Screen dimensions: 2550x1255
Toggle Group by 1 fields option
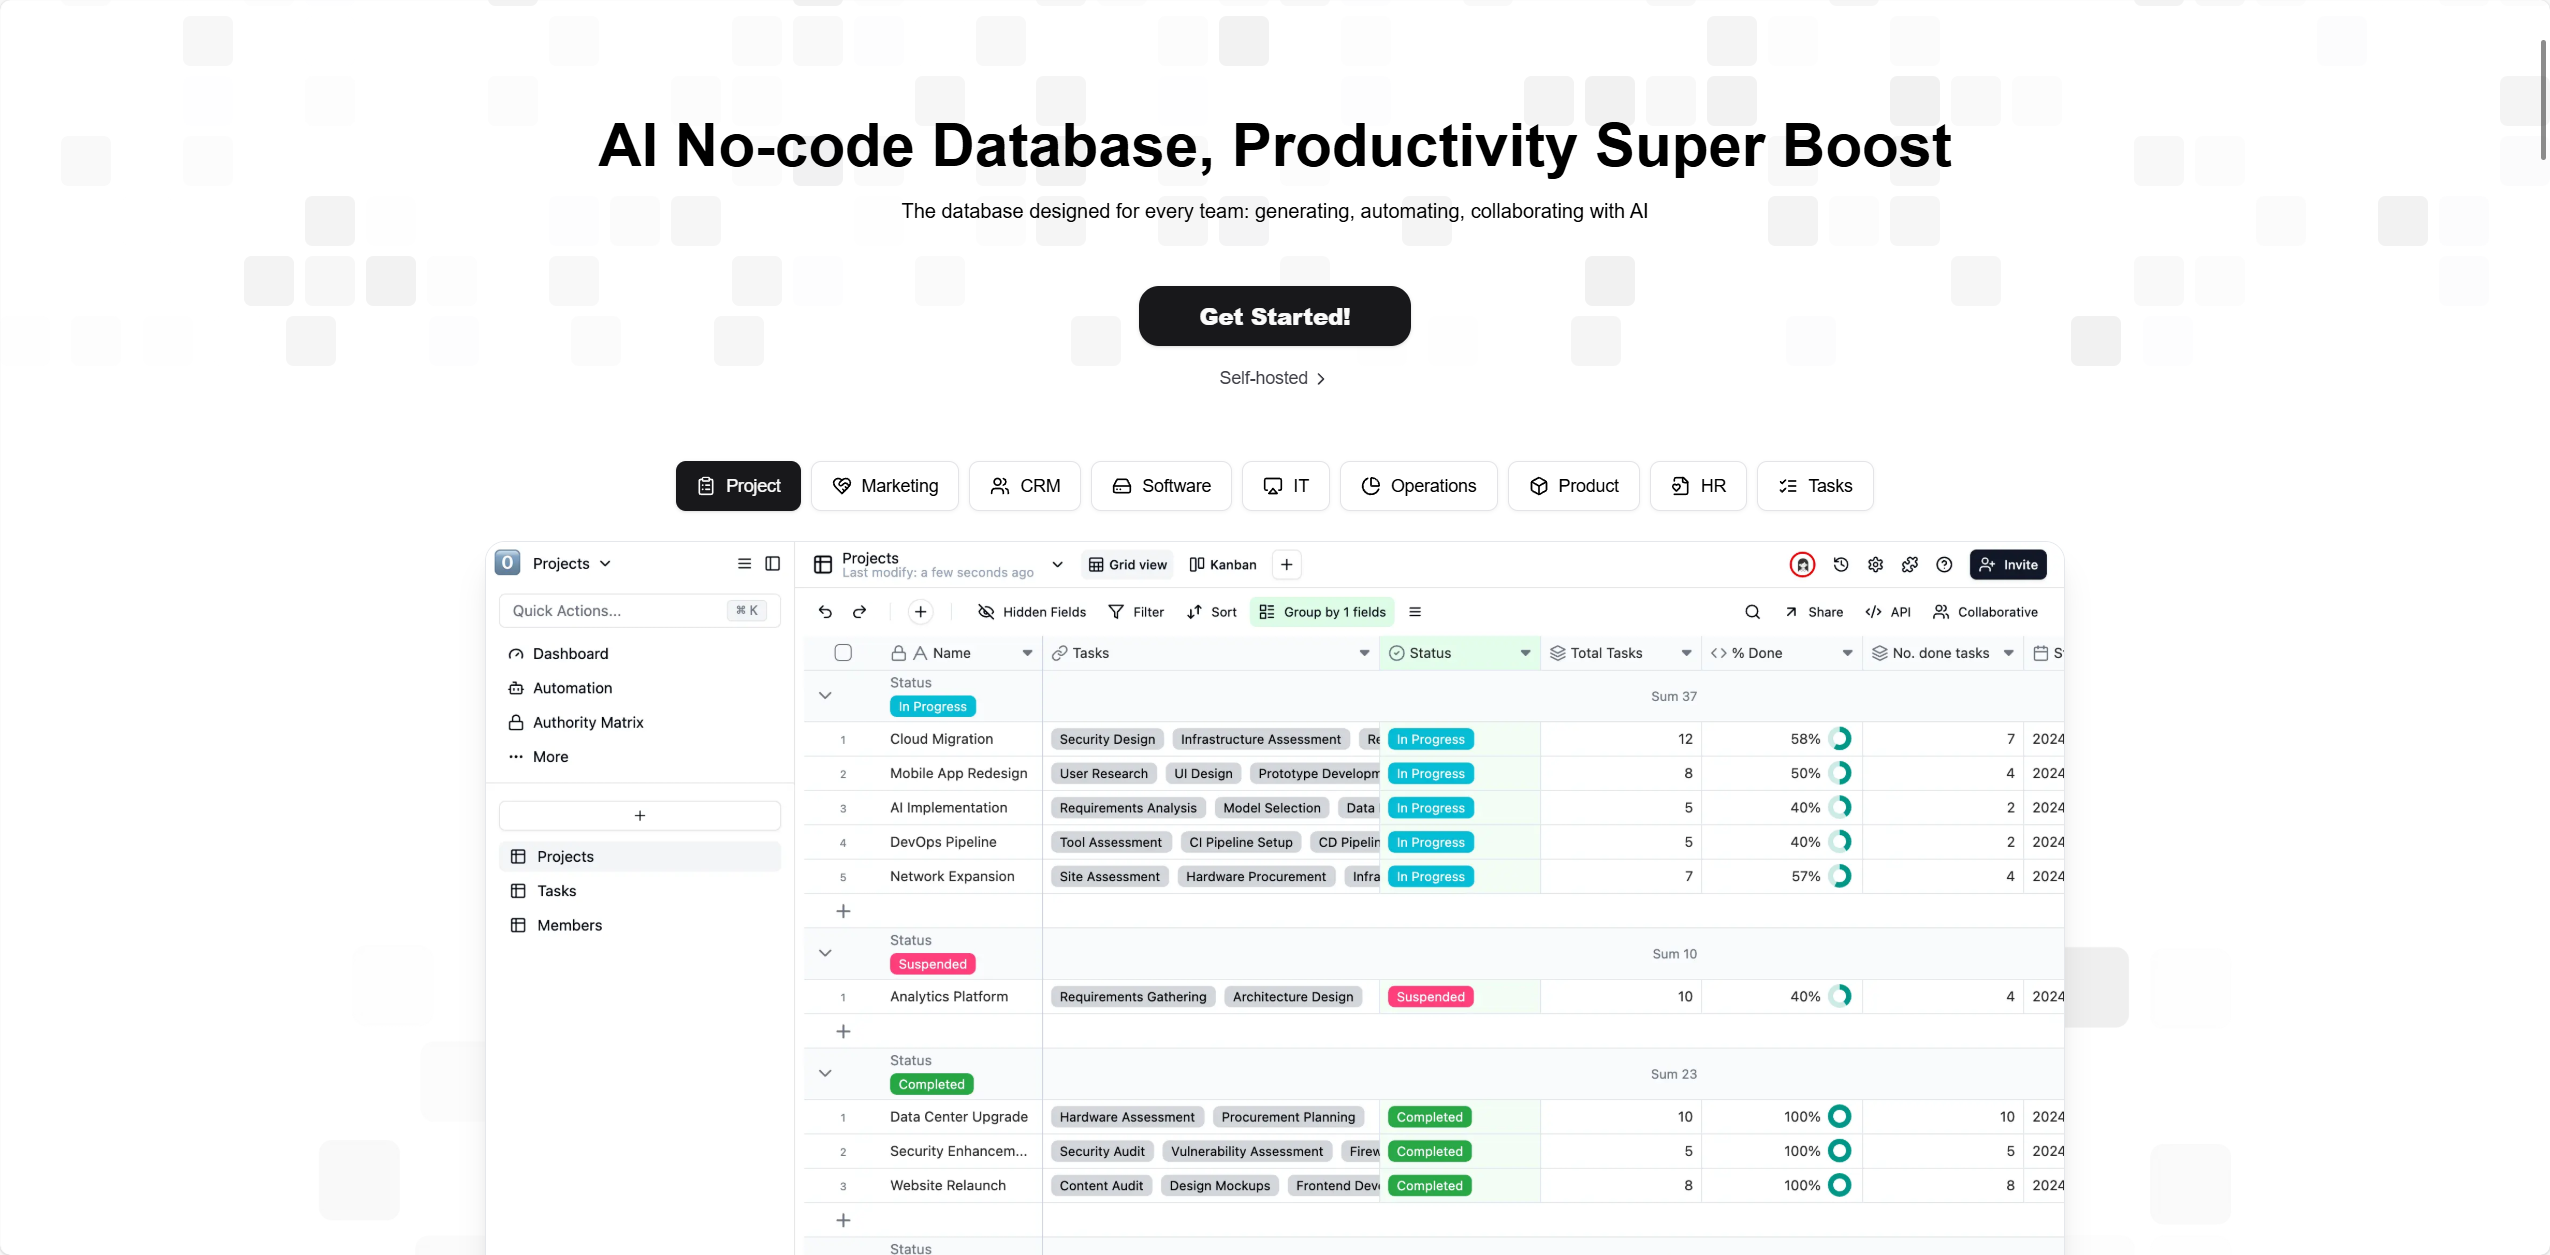(x=1322, y=612)
